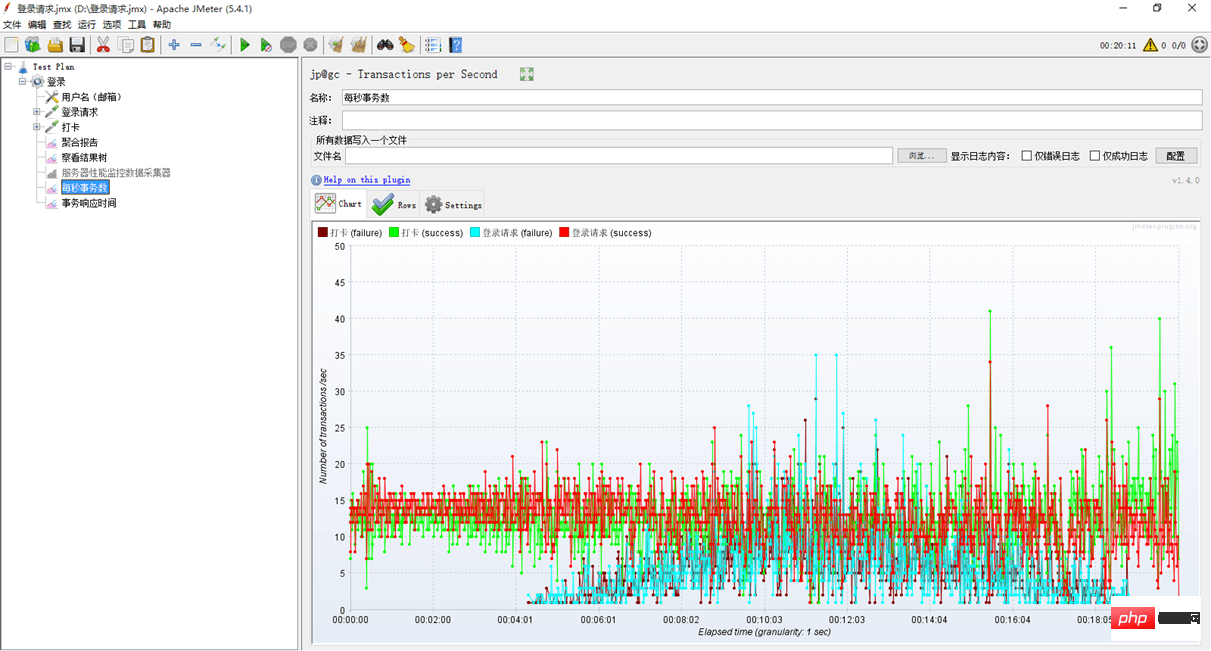Collapse the 登录 thread group node
This screenshot has height=651, width=1211.
click(x=22, y=82)
